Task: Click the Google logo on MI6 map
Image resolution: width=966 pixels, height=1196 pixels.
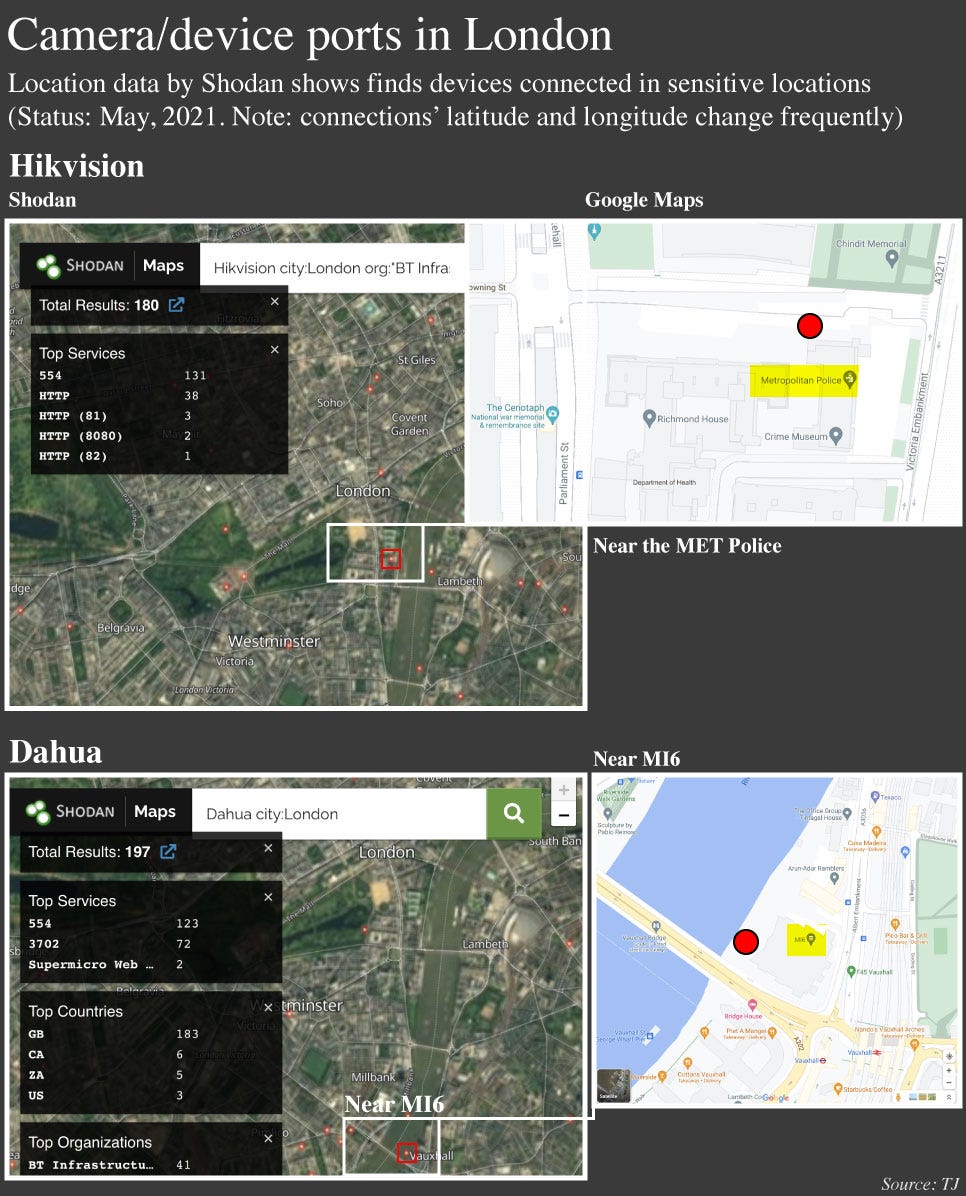Action: point(776,1098)
